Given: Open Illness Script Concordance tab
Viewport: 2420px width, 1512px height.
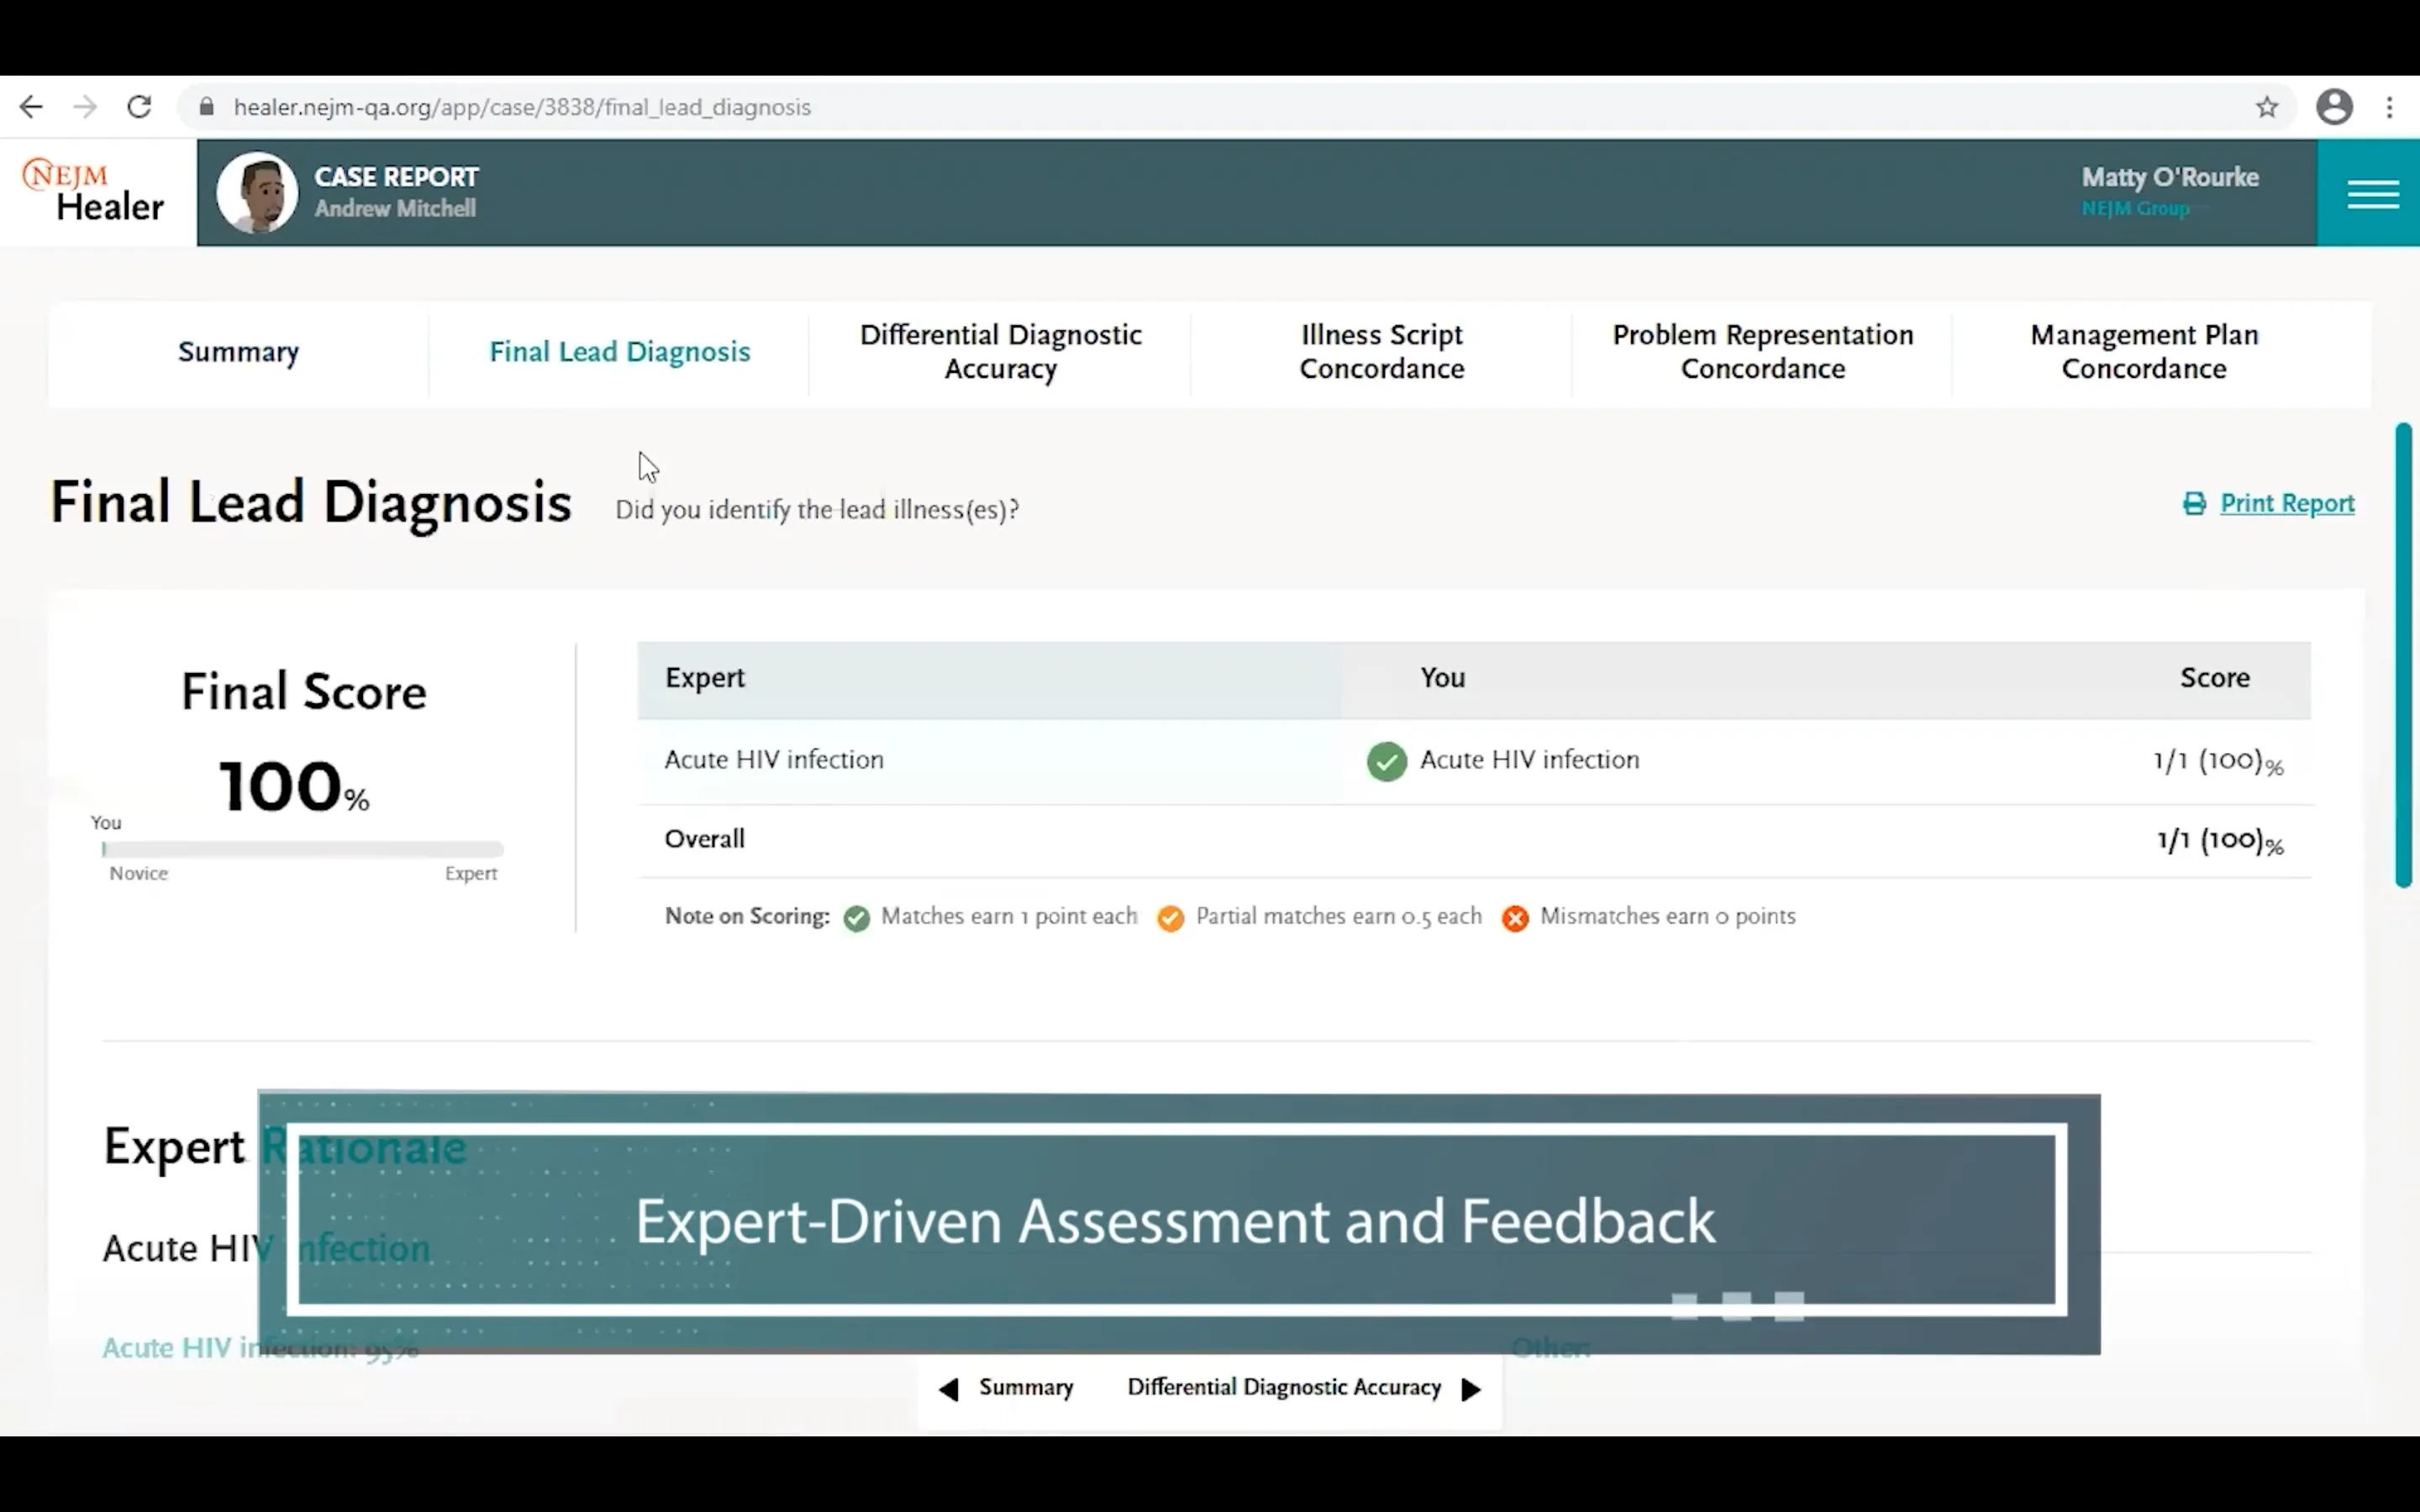Looking at the screenshot, I should (x=1381, y=352).
